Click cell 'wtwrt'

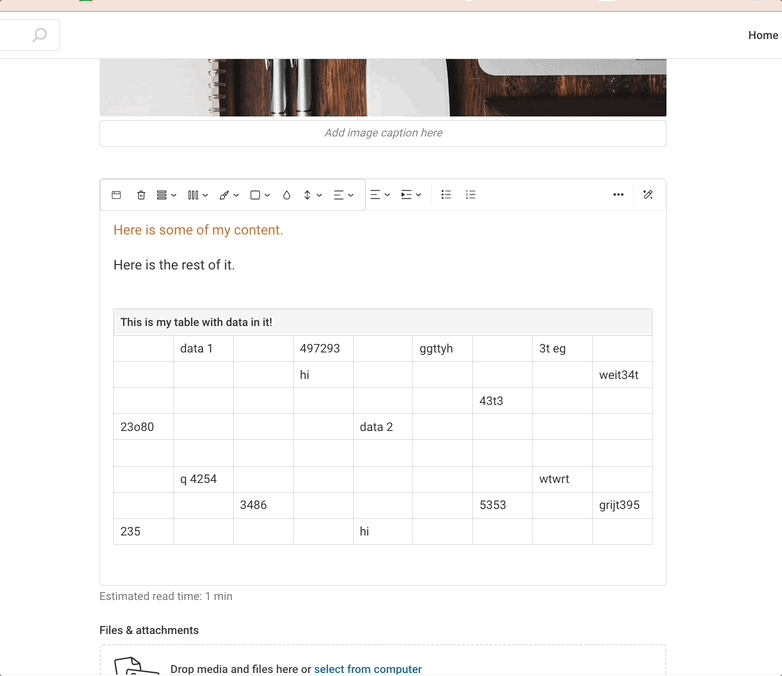(x=562, y=479)
